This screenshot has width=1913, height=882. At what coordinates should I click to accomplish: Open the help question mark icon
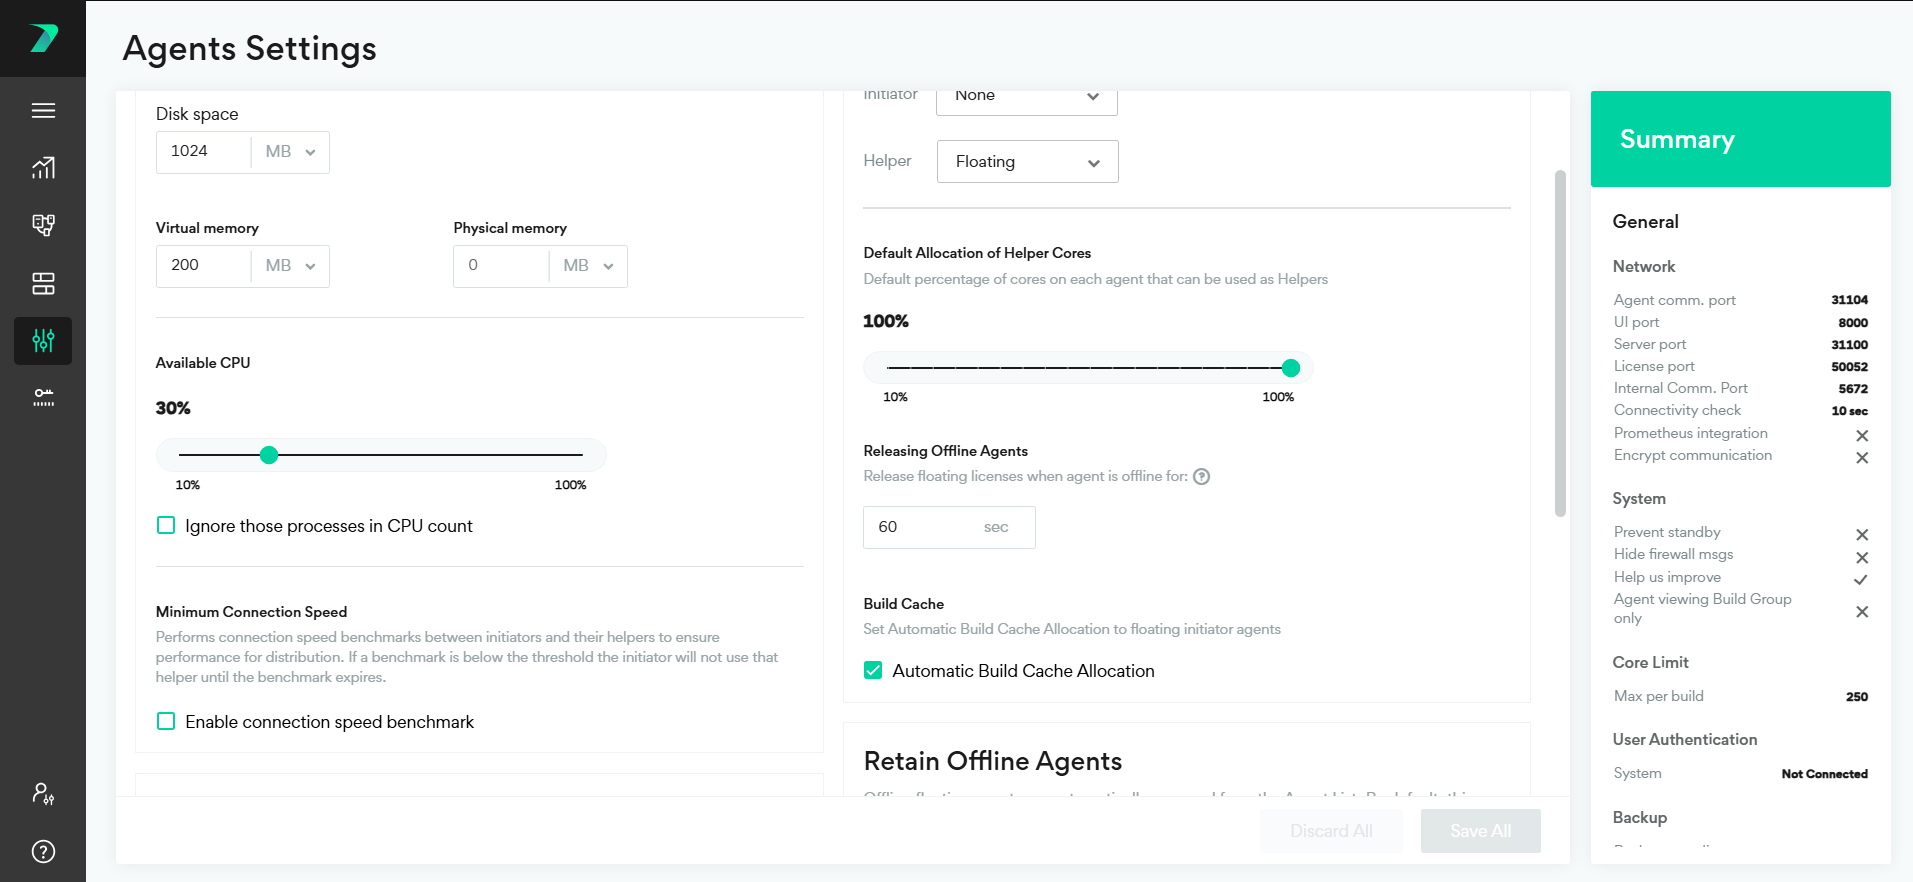coord(43,851)
